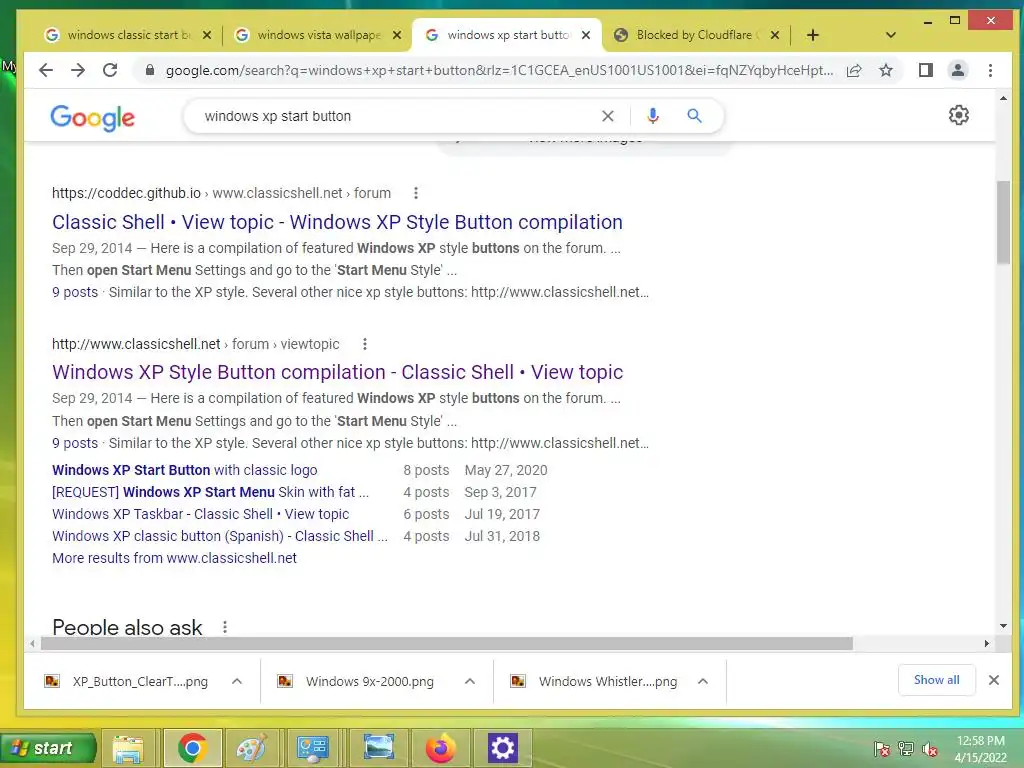The width and height of the screenshot is (1024, 768).
Task: Click the address bar URL
Action: point(499,71)
